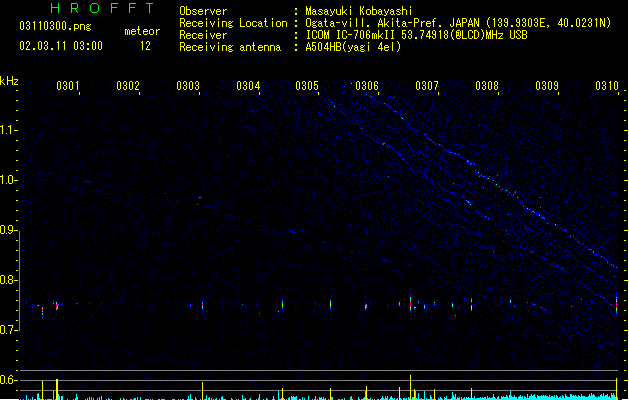Click time marker 0306
The height and width of the screenshot is (400, 629).
(x=367, y=86)
